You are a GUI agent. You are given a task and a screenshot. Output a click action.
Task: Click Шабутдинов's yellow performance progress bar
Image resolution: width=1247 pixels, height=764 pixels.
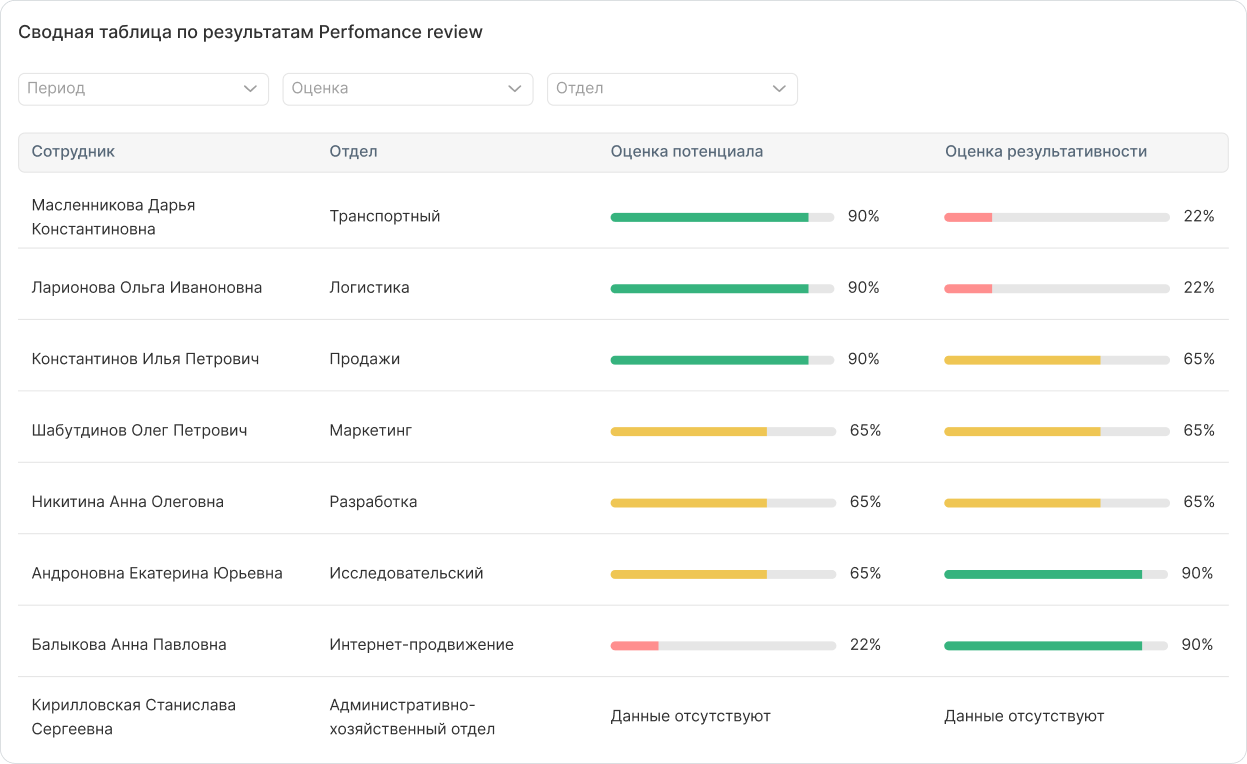(1057, 431)
